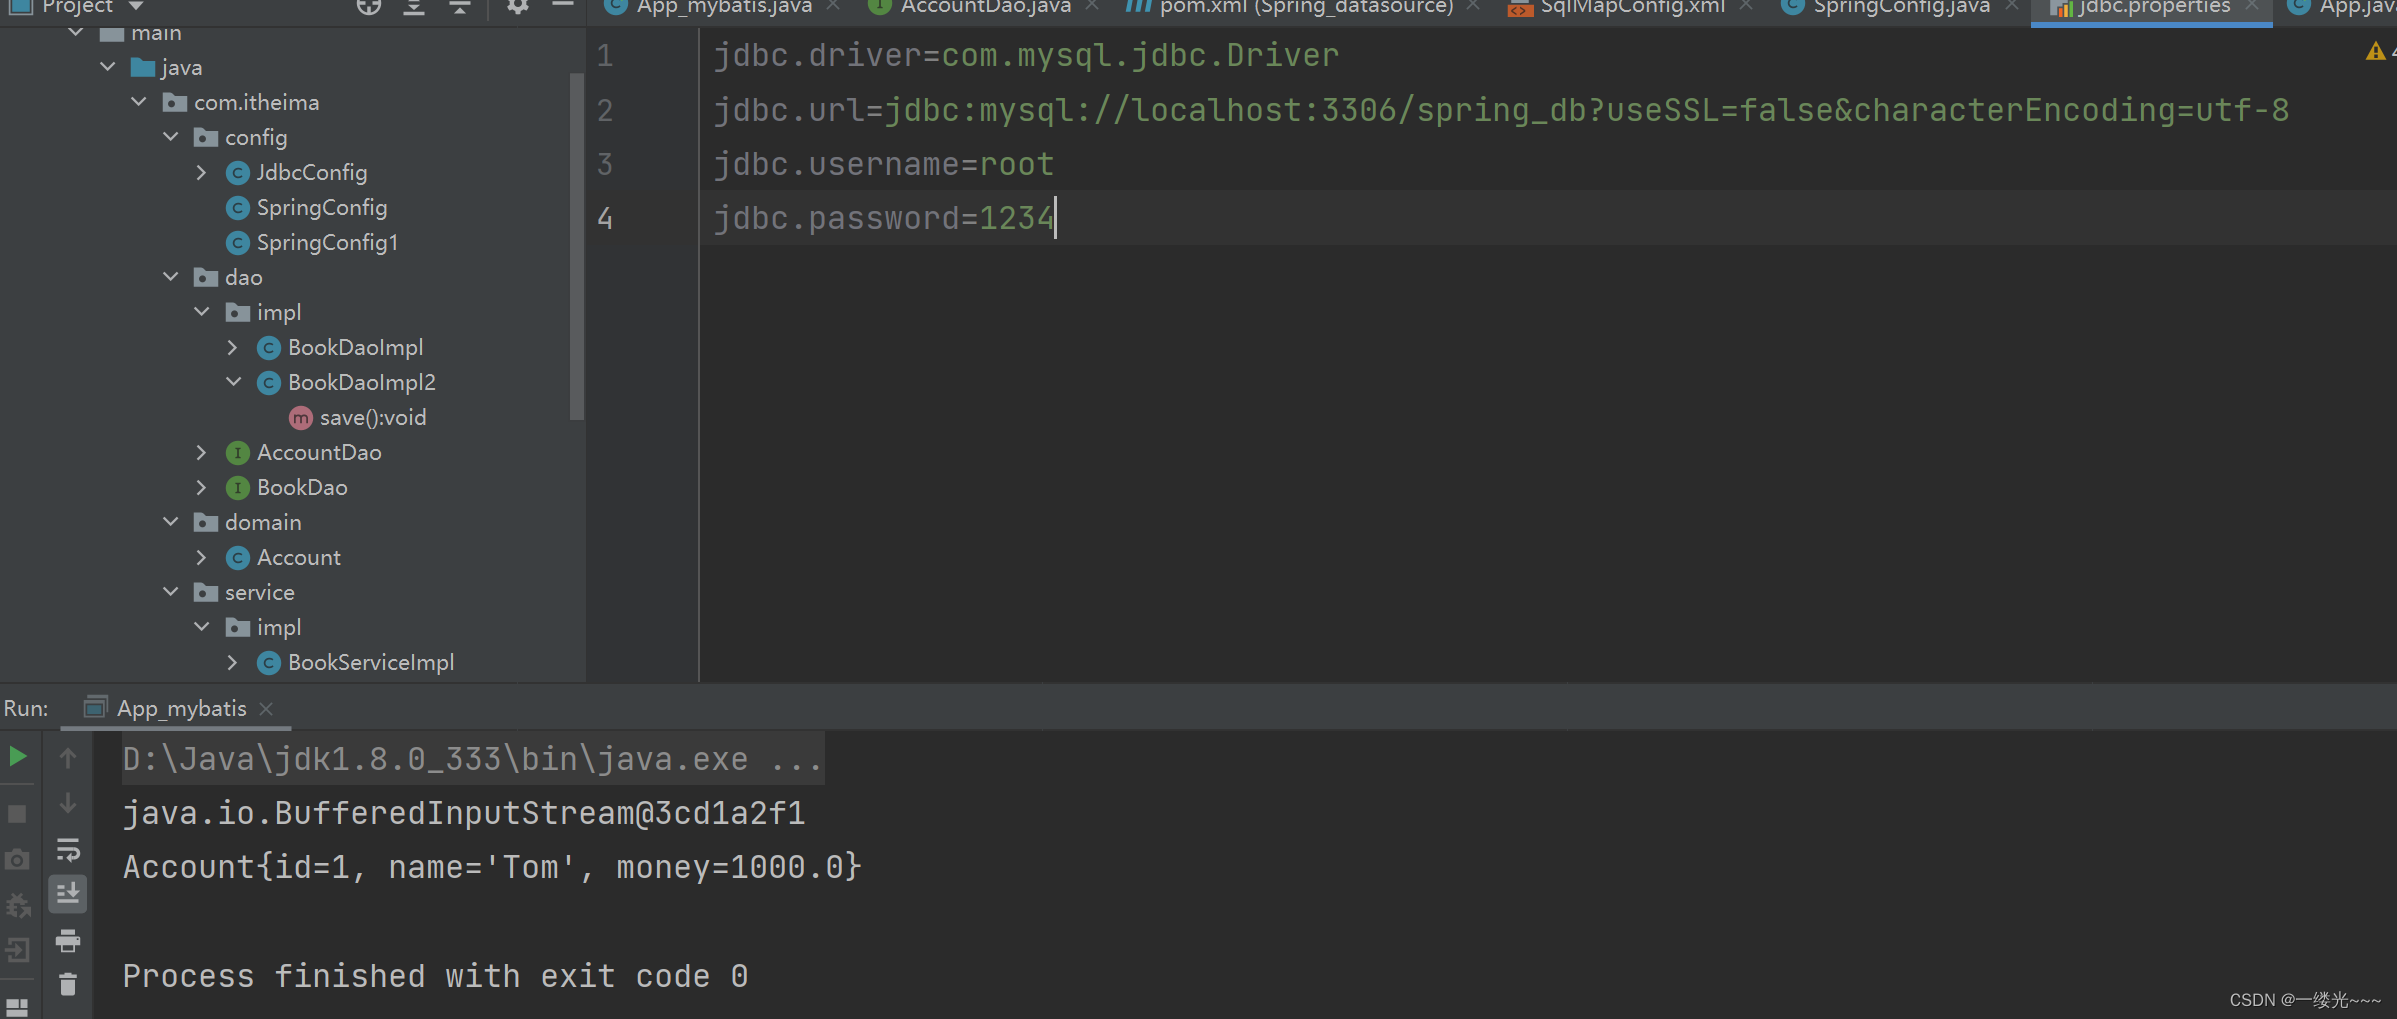This screenshot has width=2397, height=1019.
Task: Close the jdbc.properties editor tab
Action: (x=2253, y=8)
